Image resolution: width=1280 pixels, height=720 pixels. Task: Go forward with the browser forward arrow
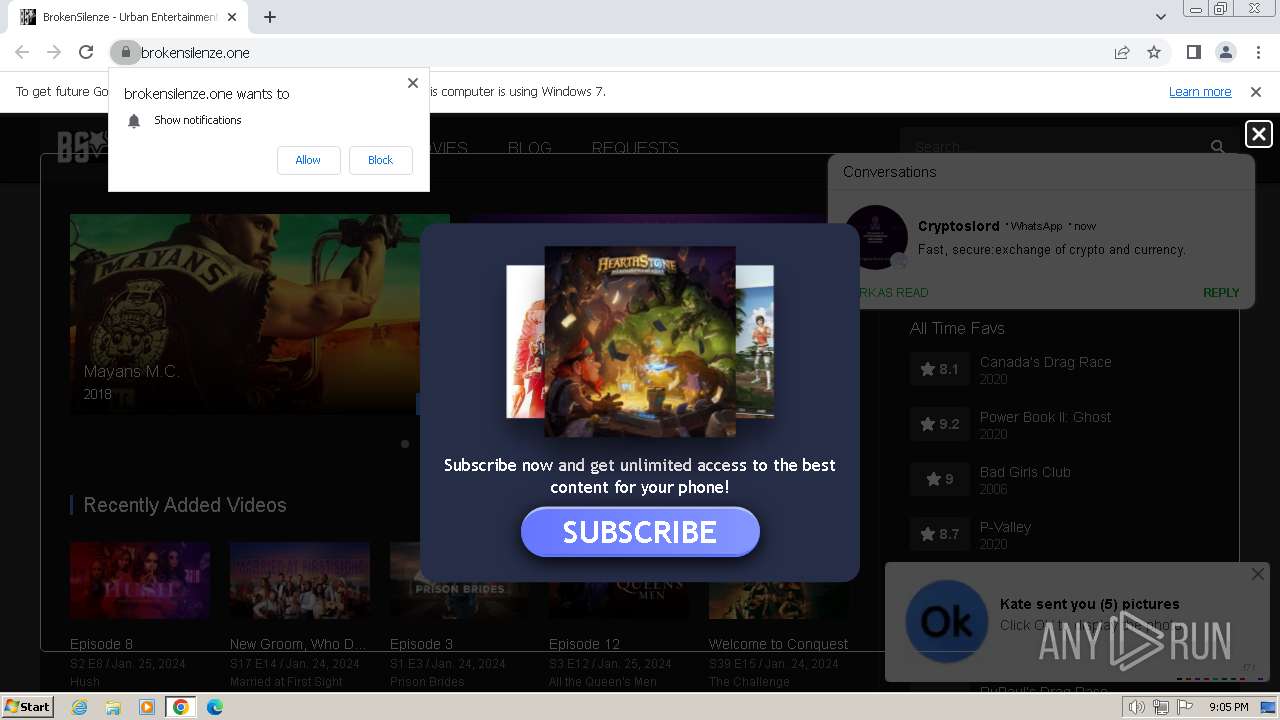click(54, 52)
